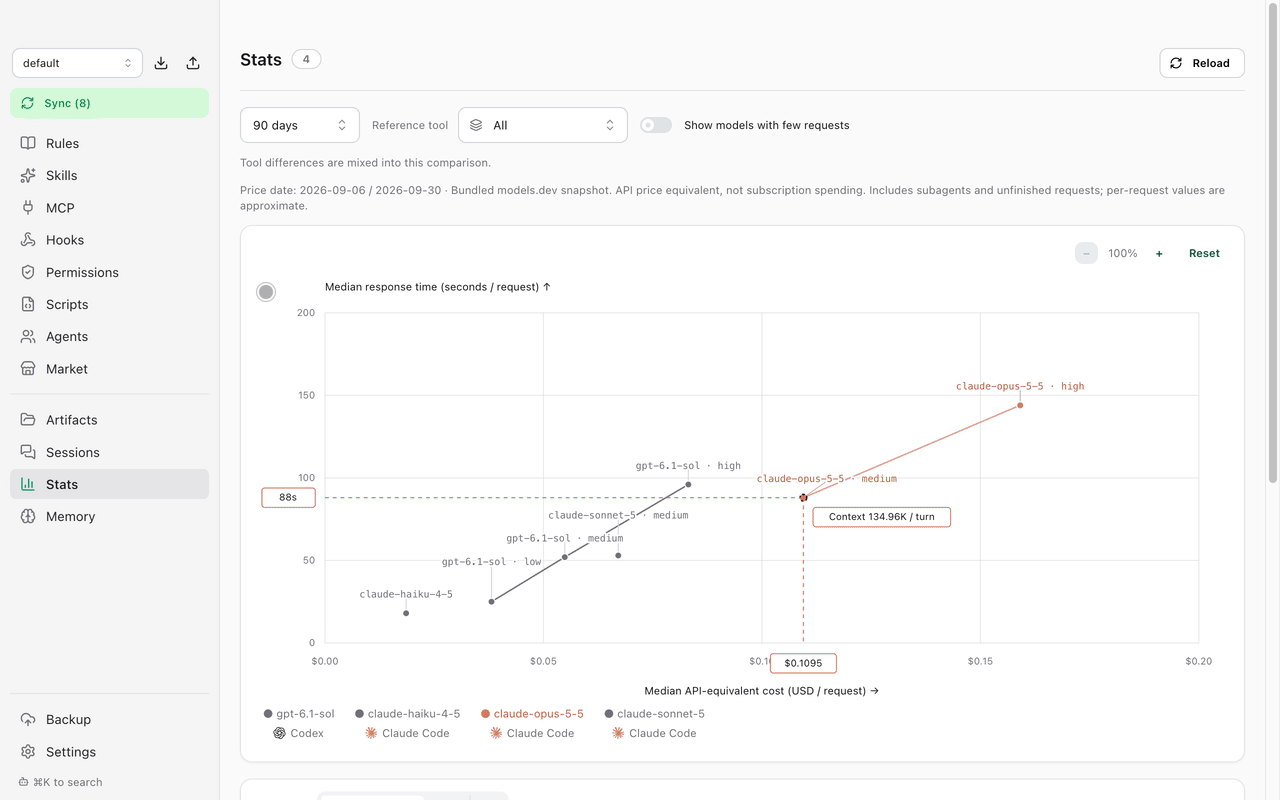Image resolution: width=1280 pixels, height=800 pixels.
Task: Click the gpt-6.1-sol · high data point
Action: (688, 485)
